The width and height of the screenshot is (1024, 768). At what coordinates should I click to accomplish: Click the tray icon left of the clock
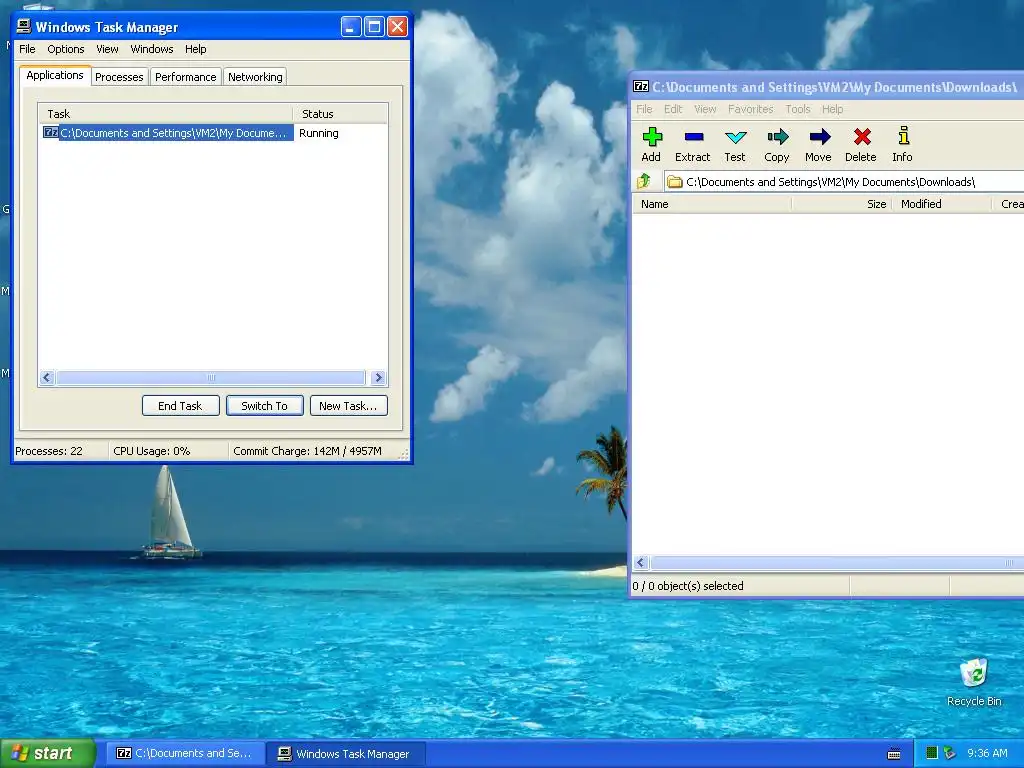click(950, 753)
